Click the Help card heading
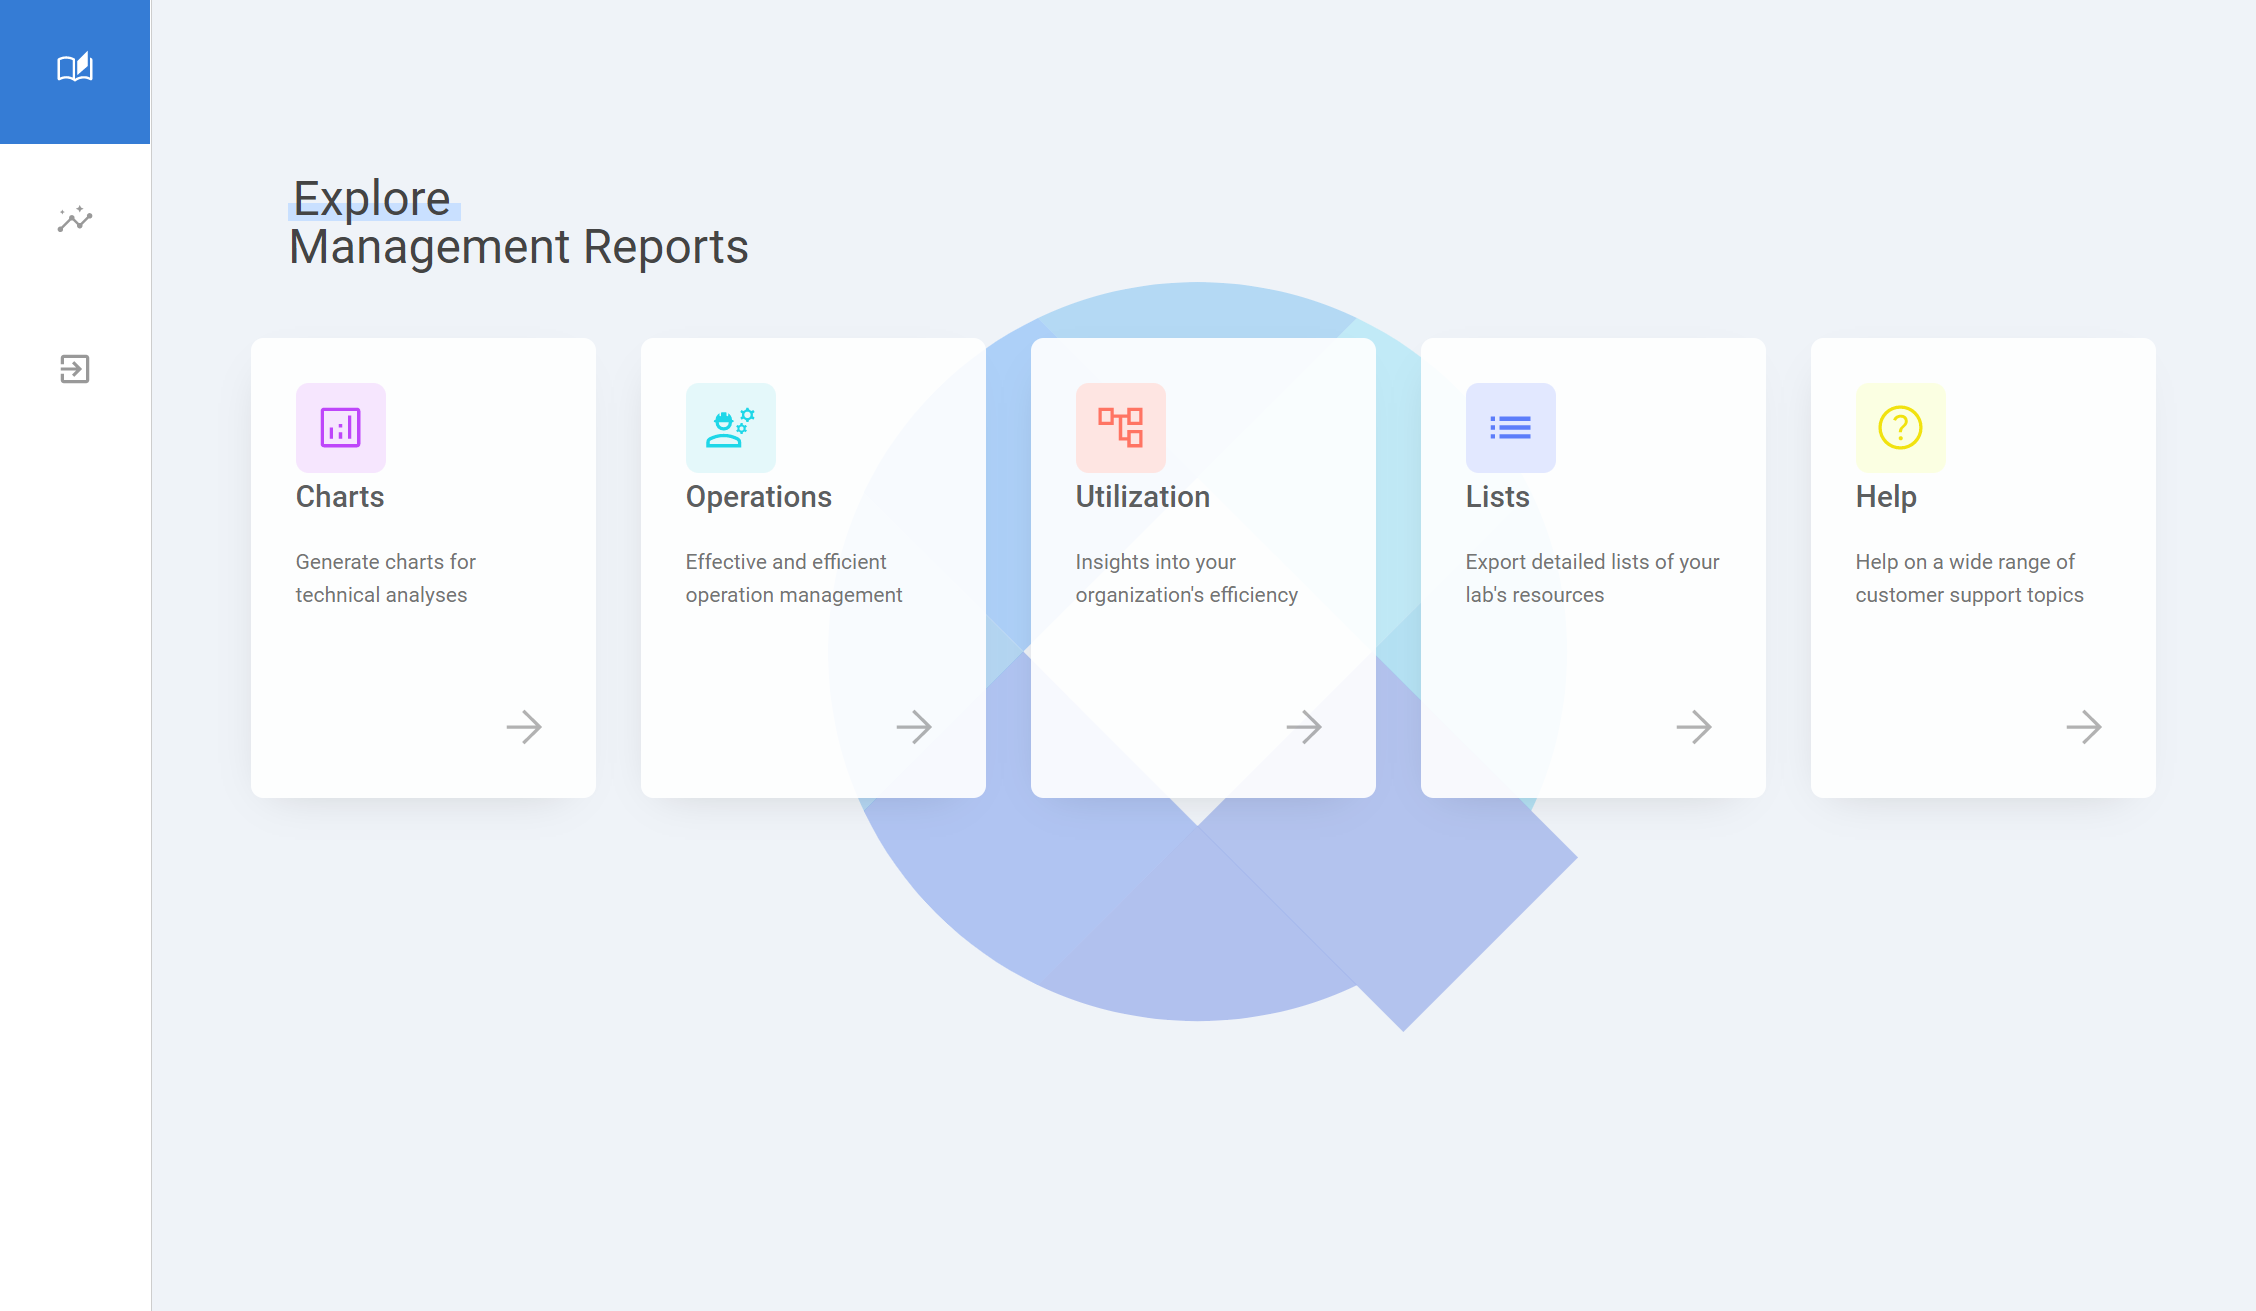2256x1311 pixels. coord(1885,497)
